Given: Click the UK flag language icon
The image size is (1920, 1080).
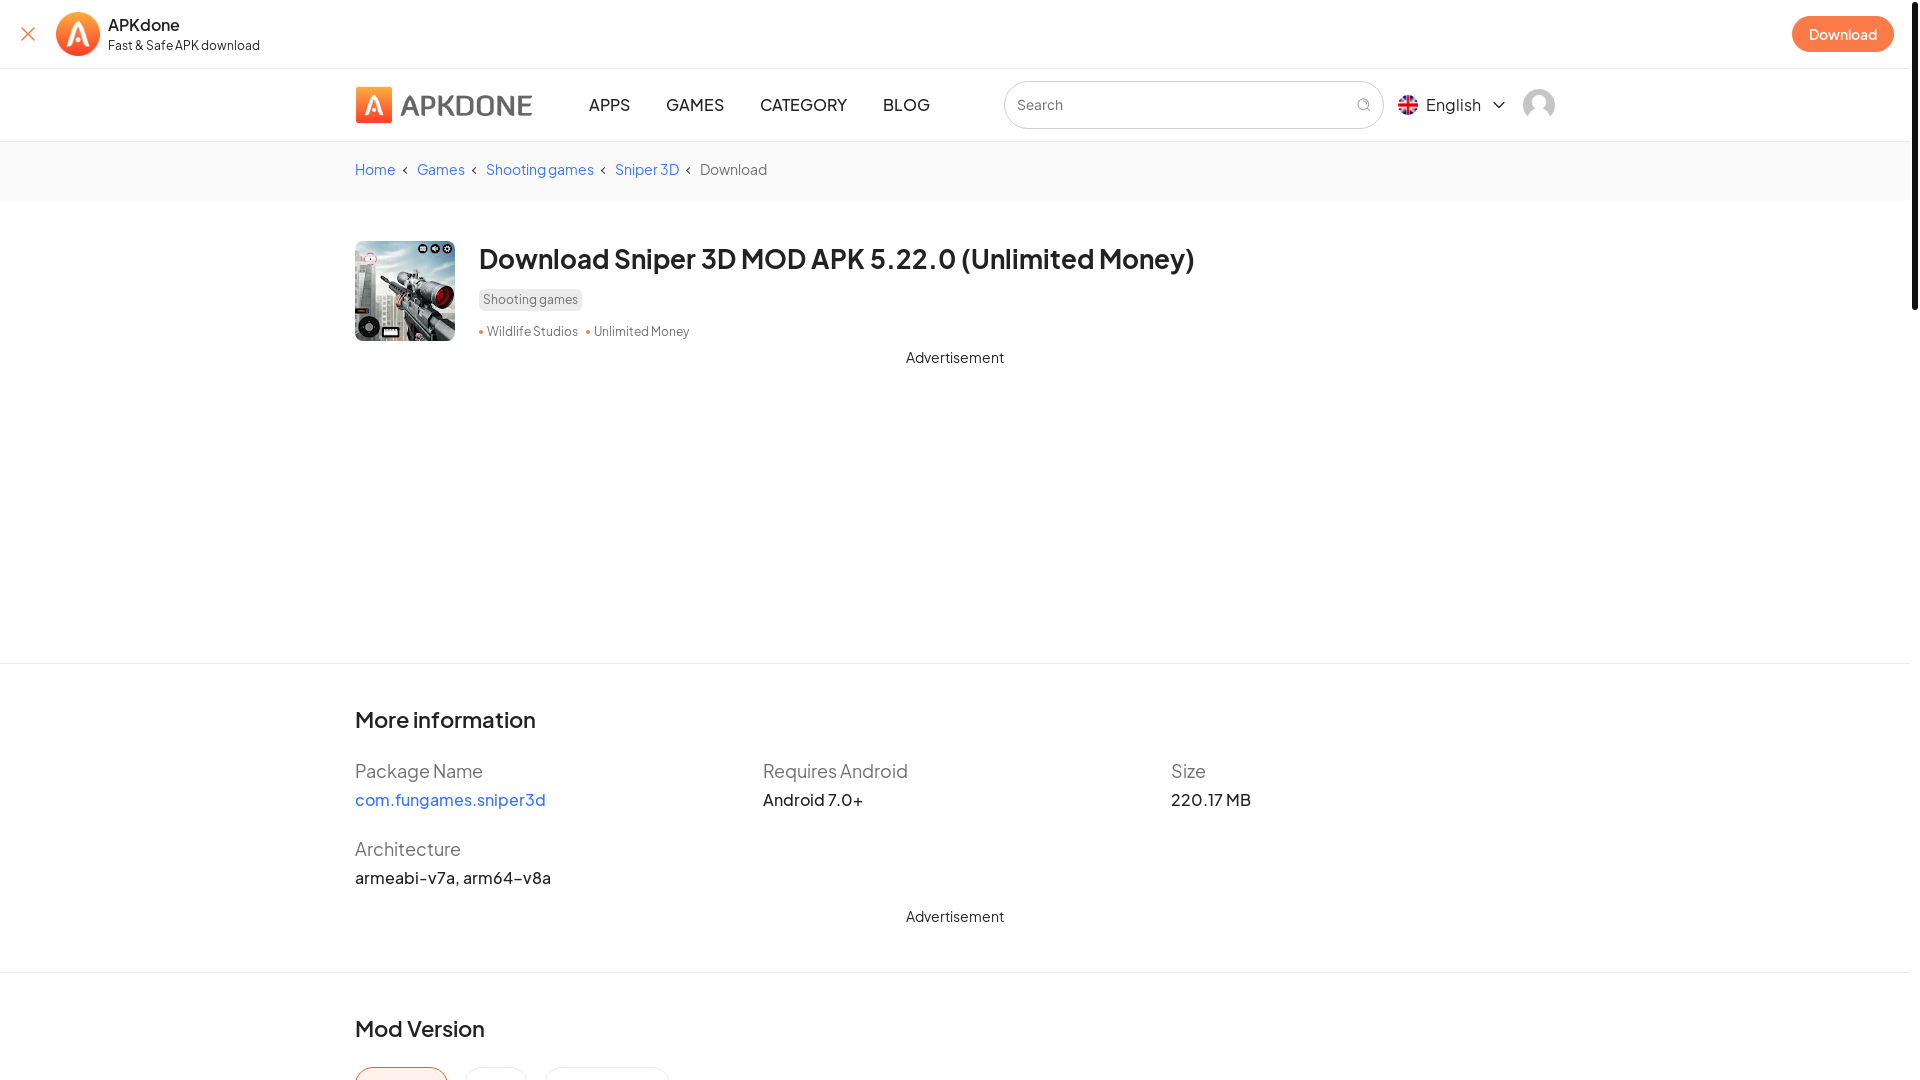Looking at the screenshot, I should pyautogui.click(x=1408, y=105).
